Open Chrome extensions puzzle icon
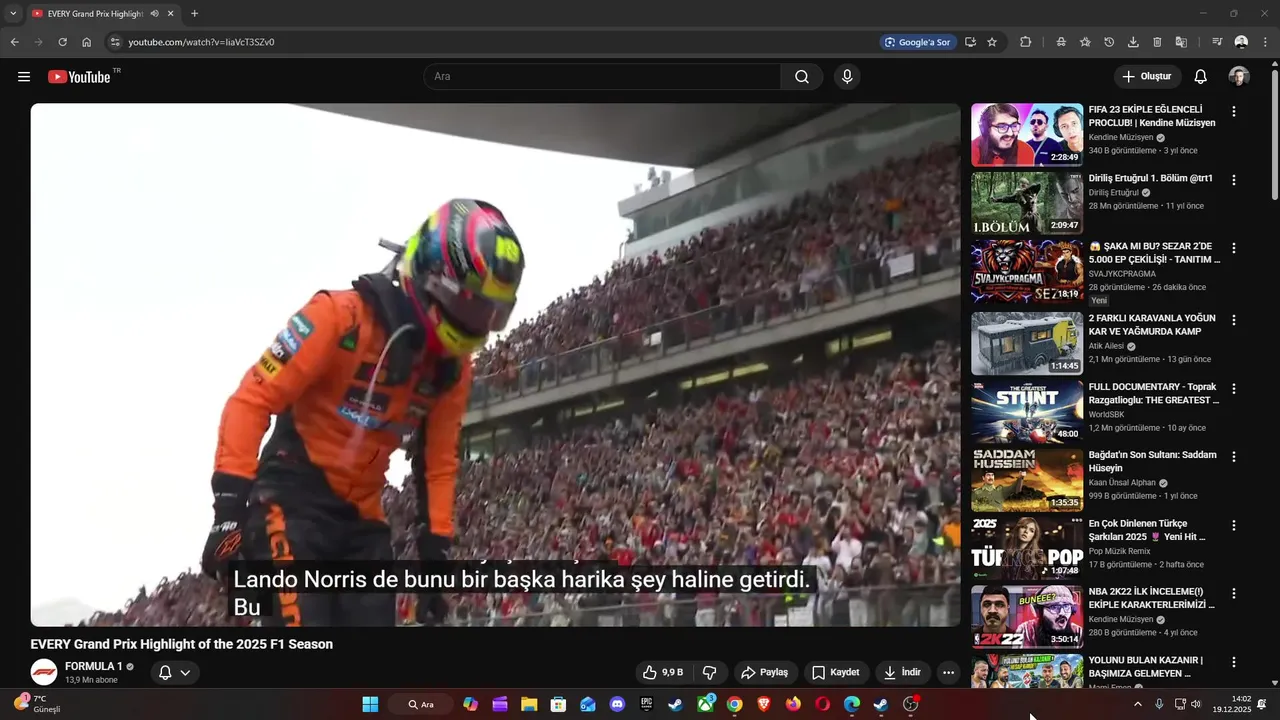 pos(1025,42)
